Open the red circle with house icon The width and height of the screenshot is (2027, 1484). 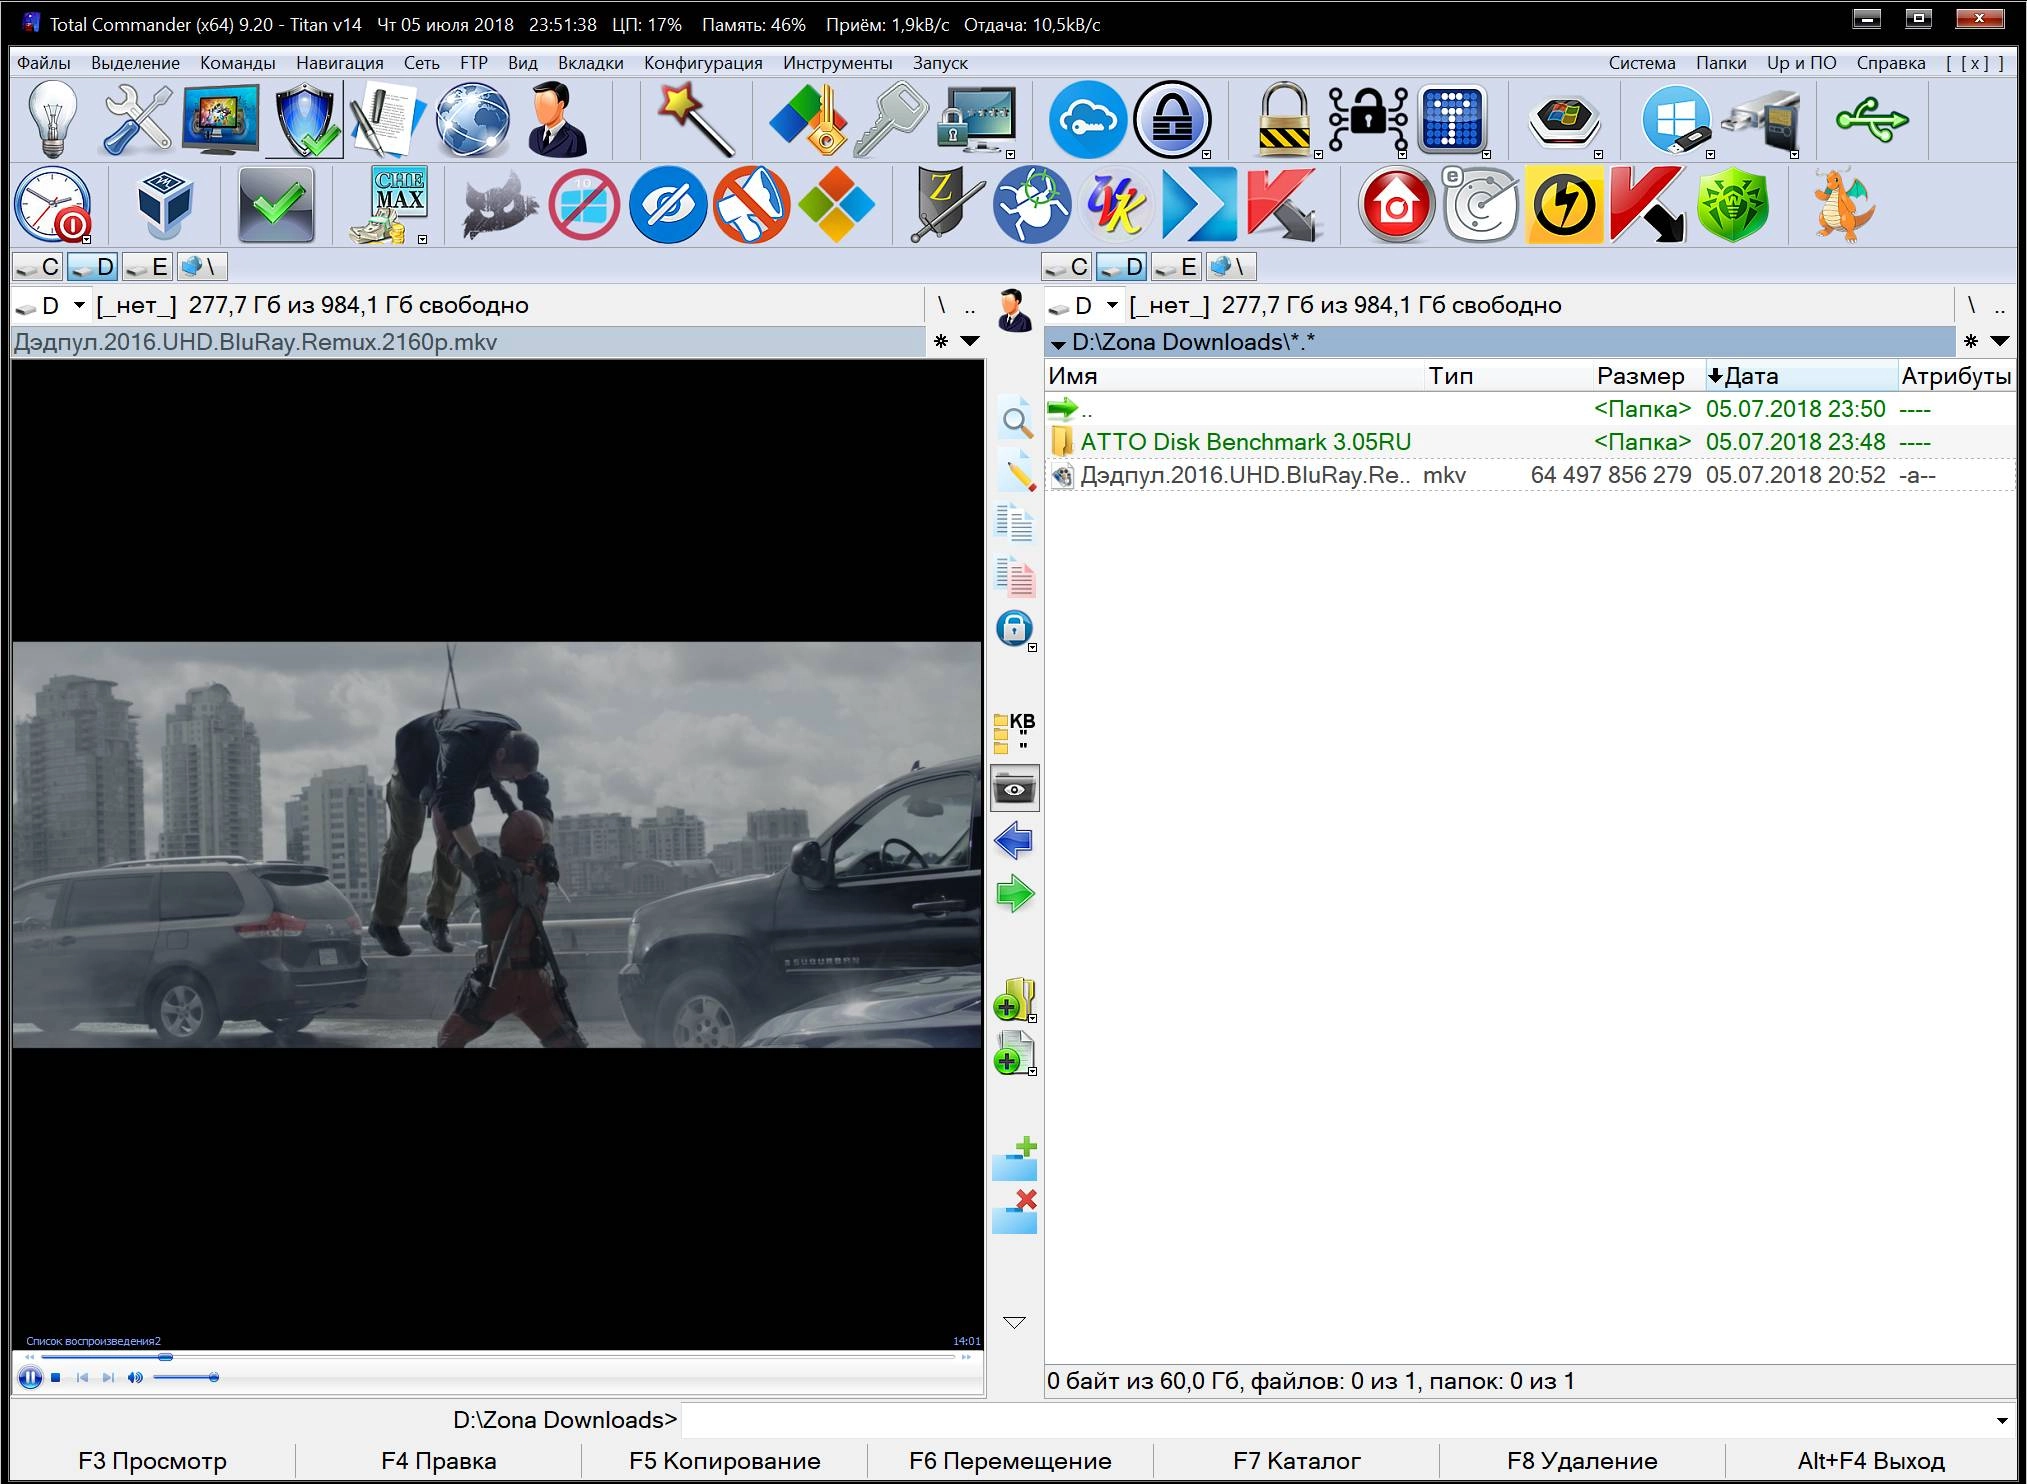(1396, 205)
